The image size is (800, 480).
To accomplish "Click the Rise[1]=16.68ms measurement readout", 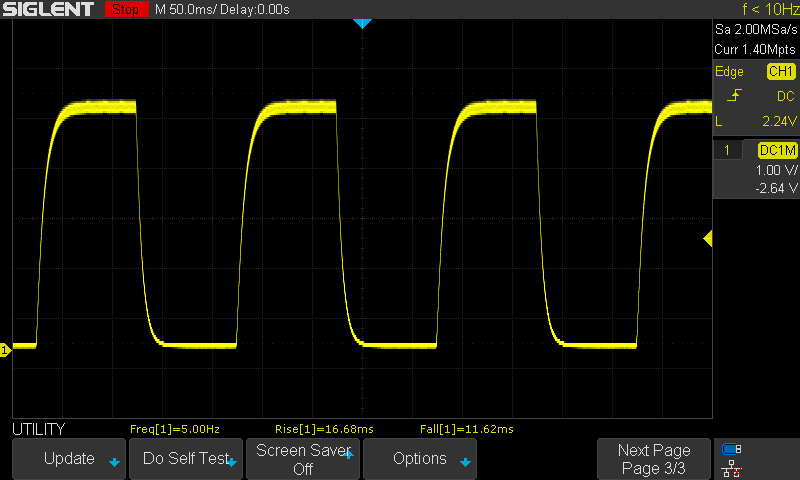I will pos(325,429).
